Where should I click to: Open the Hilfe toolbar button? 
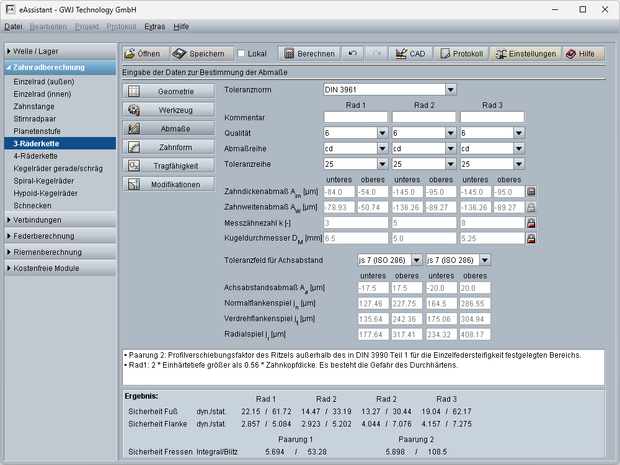click(585, 53)
